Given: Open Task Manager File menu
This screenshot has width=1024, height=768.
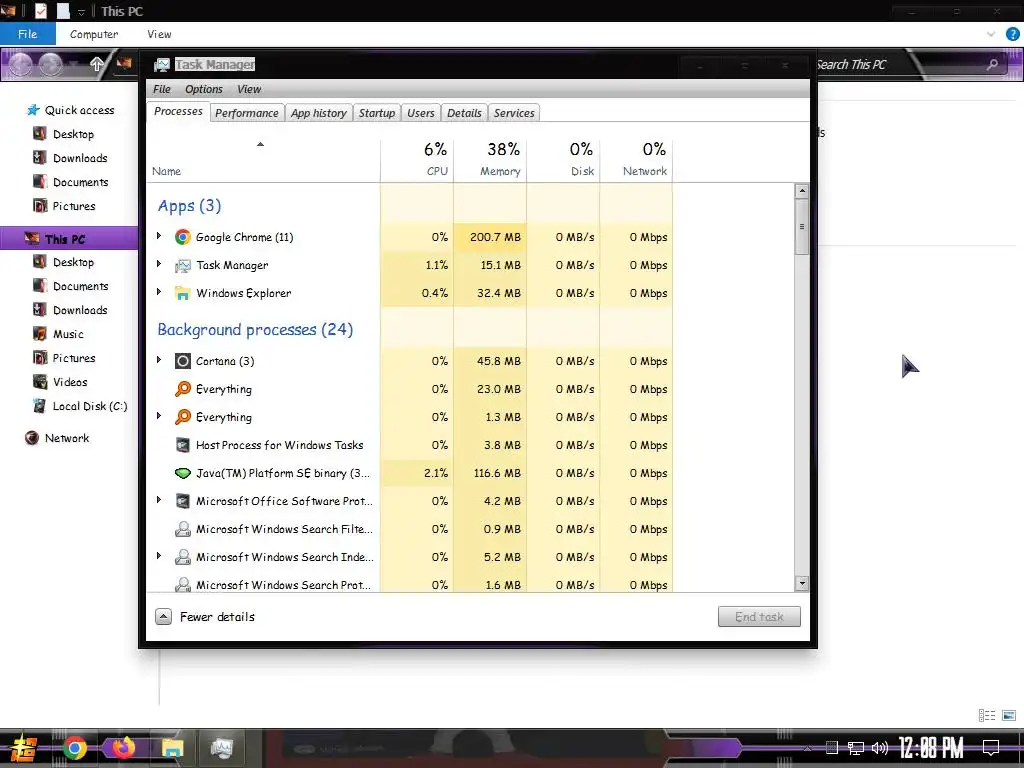Looking at the screenshot, I should (x=161, y=89).
